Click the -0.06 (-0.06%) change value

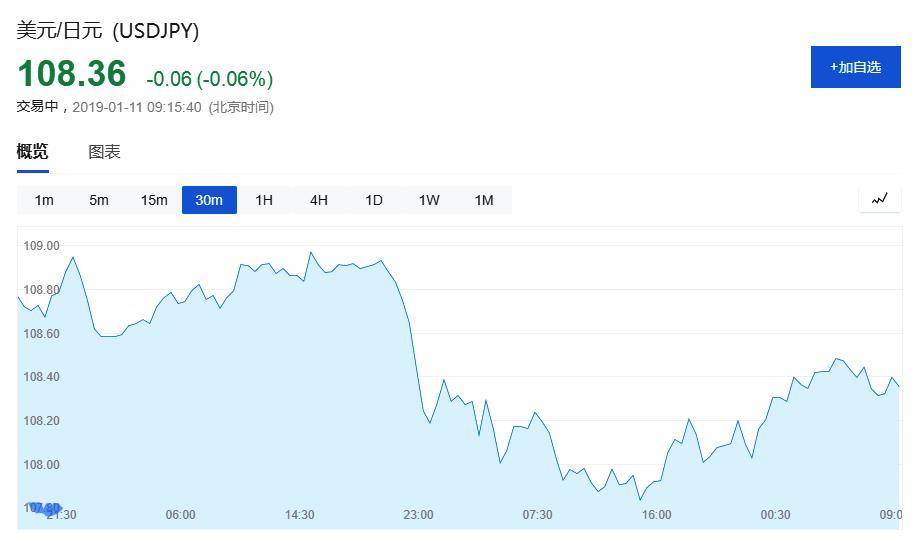tap(209, 78)
